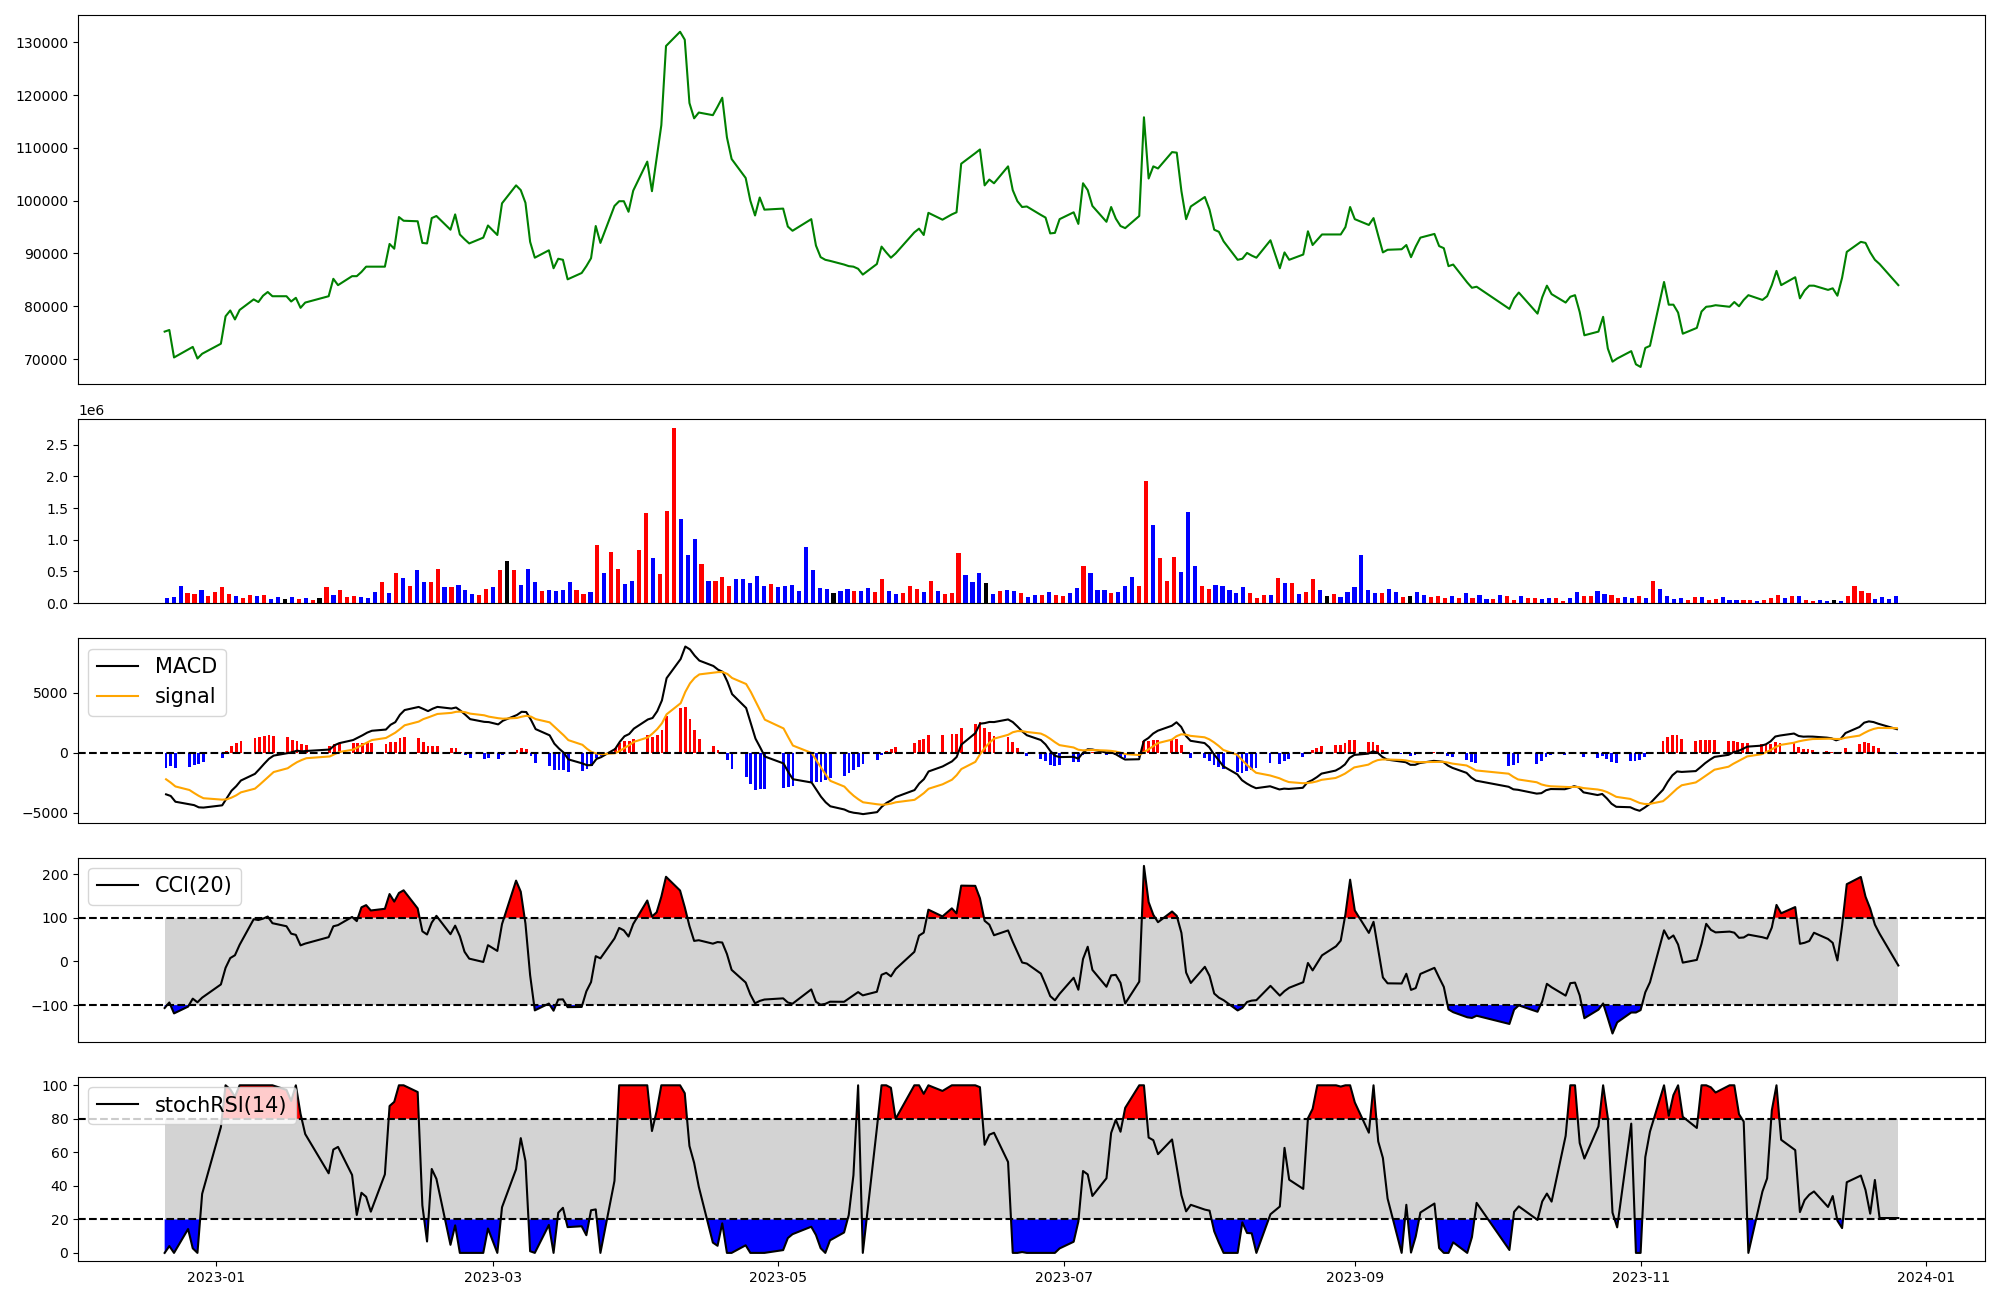The image size is (2000, 1300).
Task: Click the 200 CCI axis tick label
Action: [56, 875]
